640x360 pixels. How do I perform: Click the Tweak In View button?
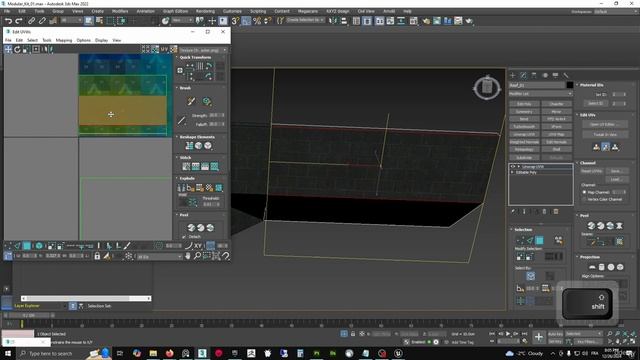tap(605, 134)
